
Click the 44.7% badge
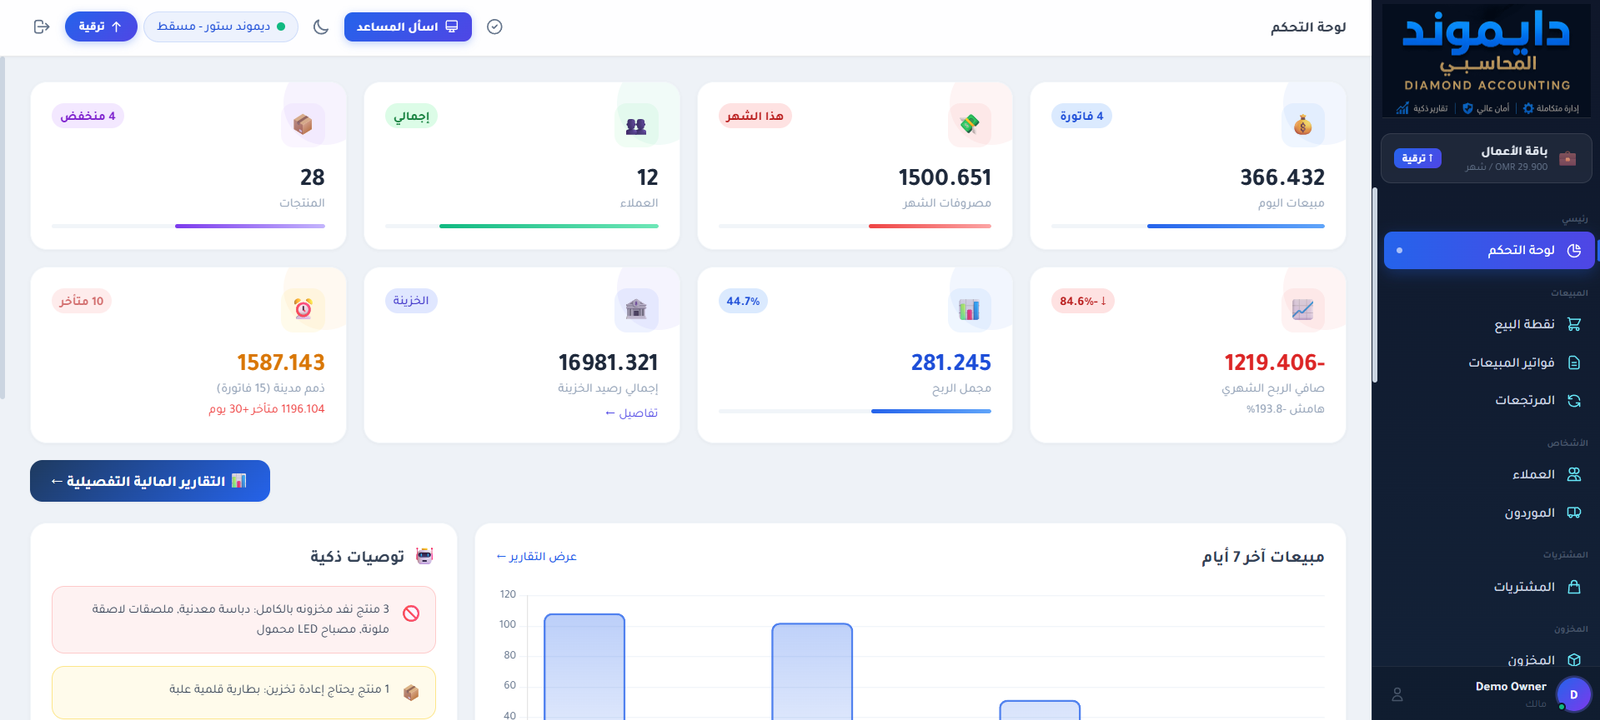[x=743, y=301]
